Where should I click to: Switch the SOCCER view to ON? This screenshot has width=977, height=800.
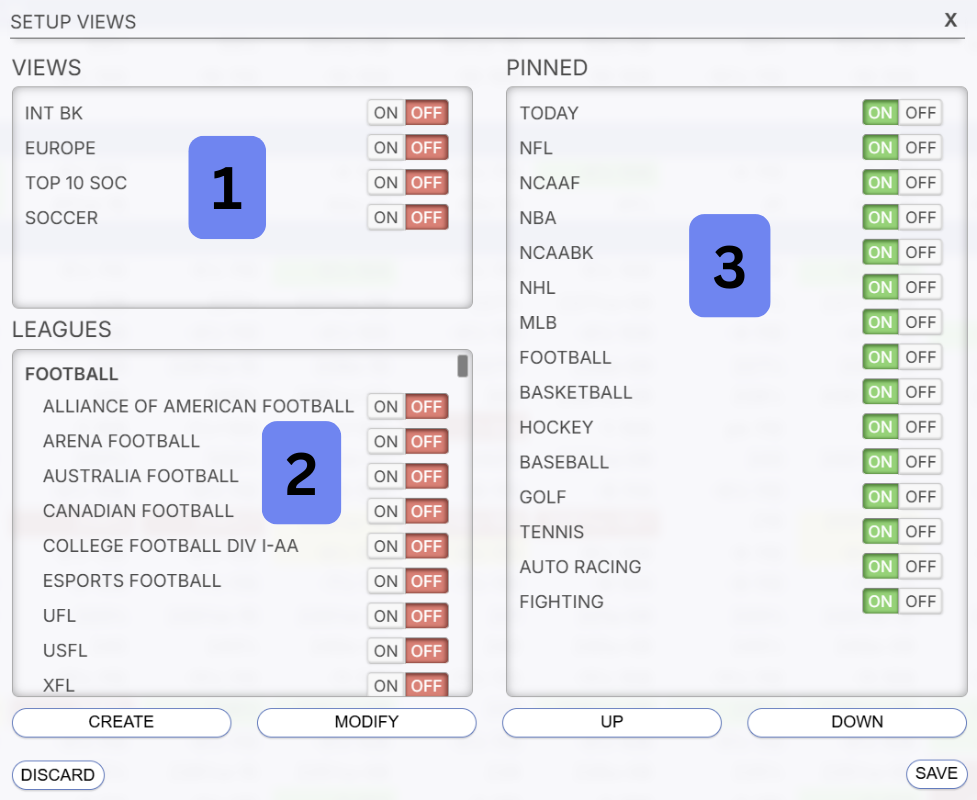(386, 218)
